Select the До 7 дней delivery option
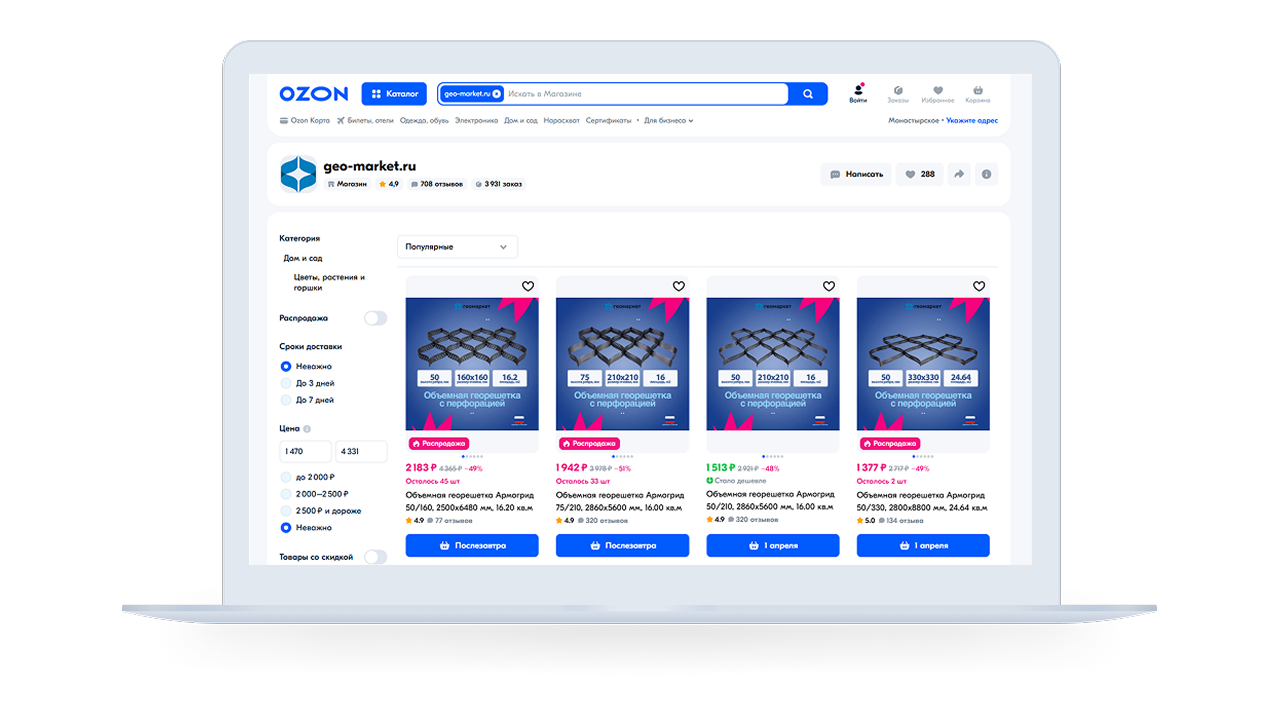 [x=308, y=400]
